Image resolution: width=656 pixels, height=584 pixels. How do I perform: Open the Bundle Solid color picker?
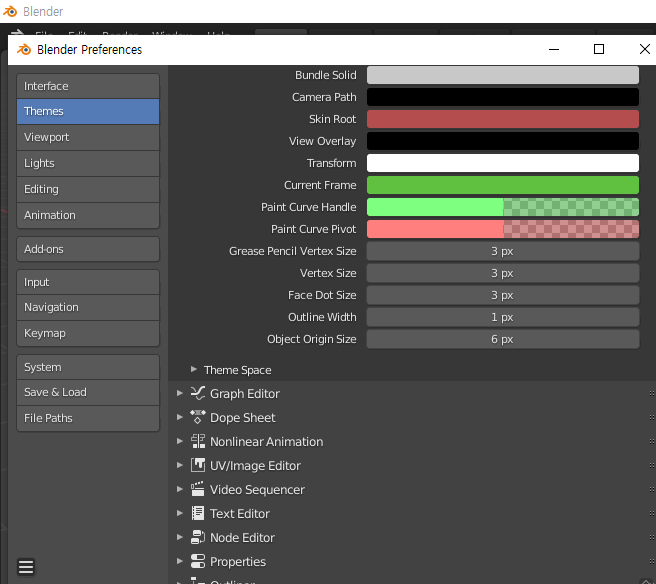(x=503, y=75)
